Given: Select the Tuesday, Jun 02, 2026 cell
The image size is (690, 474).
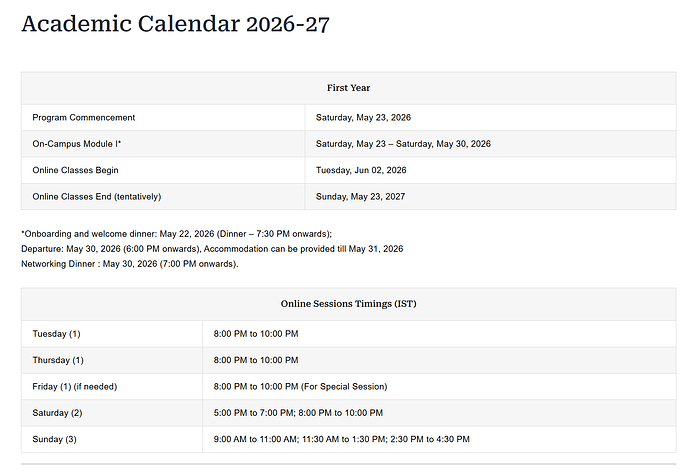Looking at the screenshot, I should point(361,170).
